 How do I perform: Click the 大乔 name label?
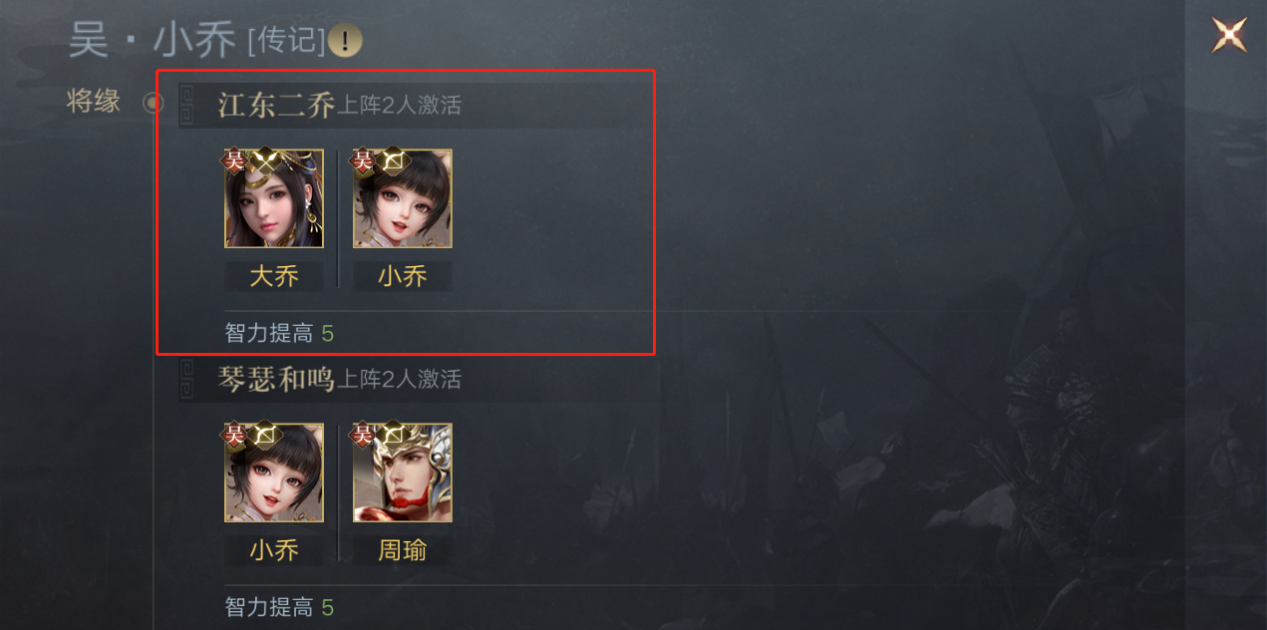[274, 277]
